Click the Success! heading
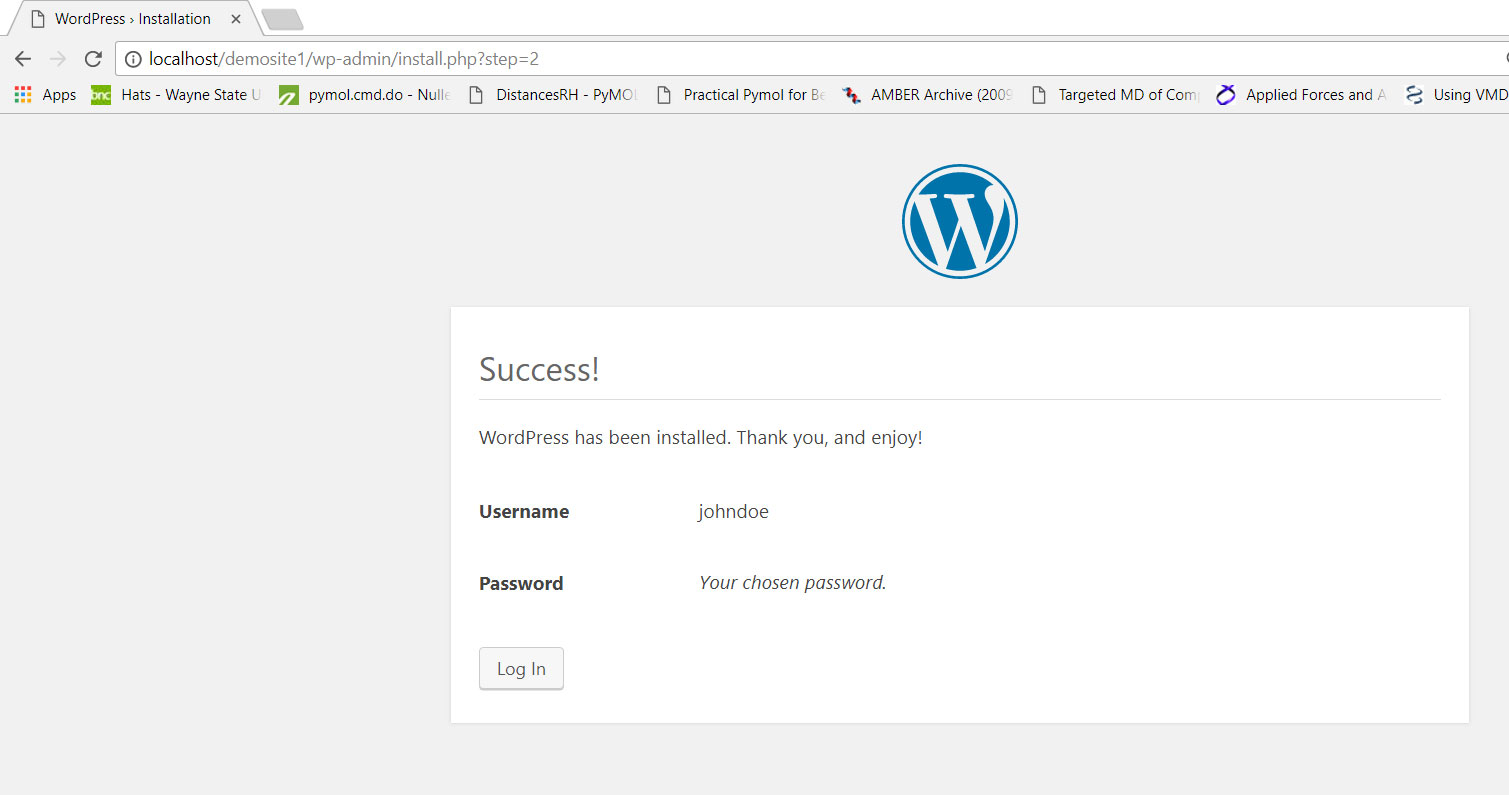The height and width of the screenshot is (795, 1509). 539,369
